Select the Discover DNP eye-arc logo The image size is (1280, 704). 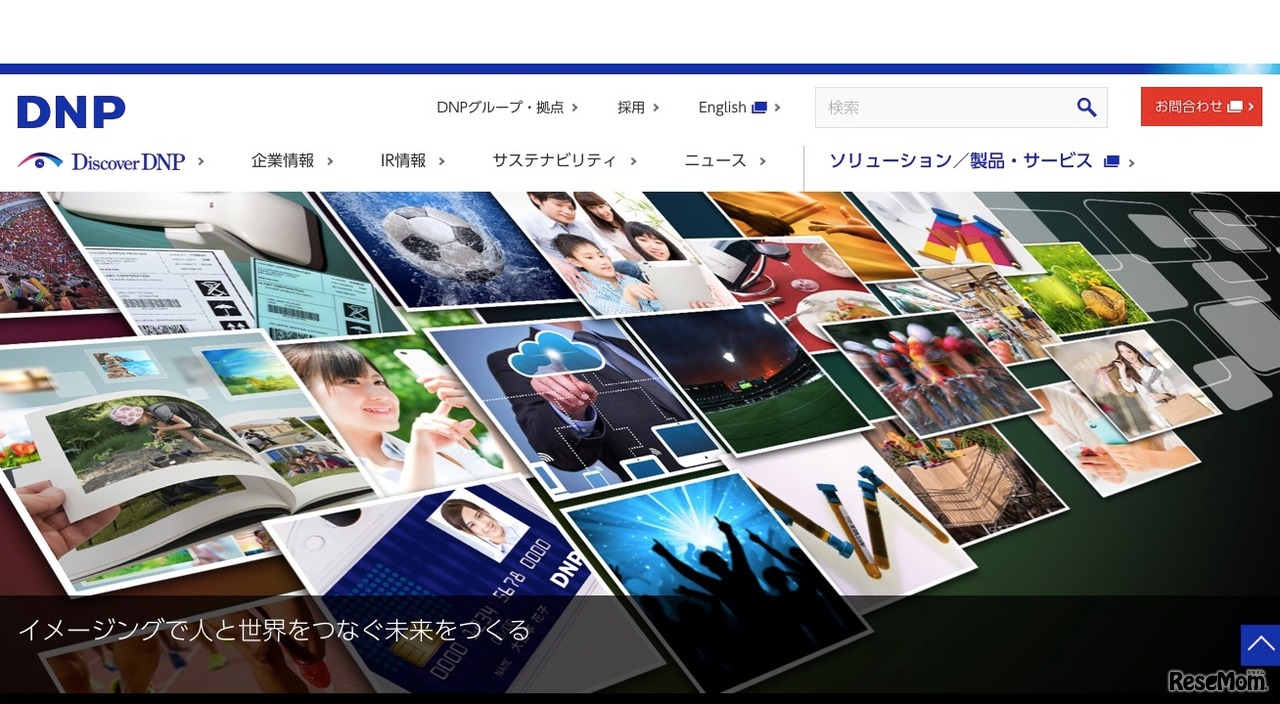pyautogui.click(x=38, y=160)
